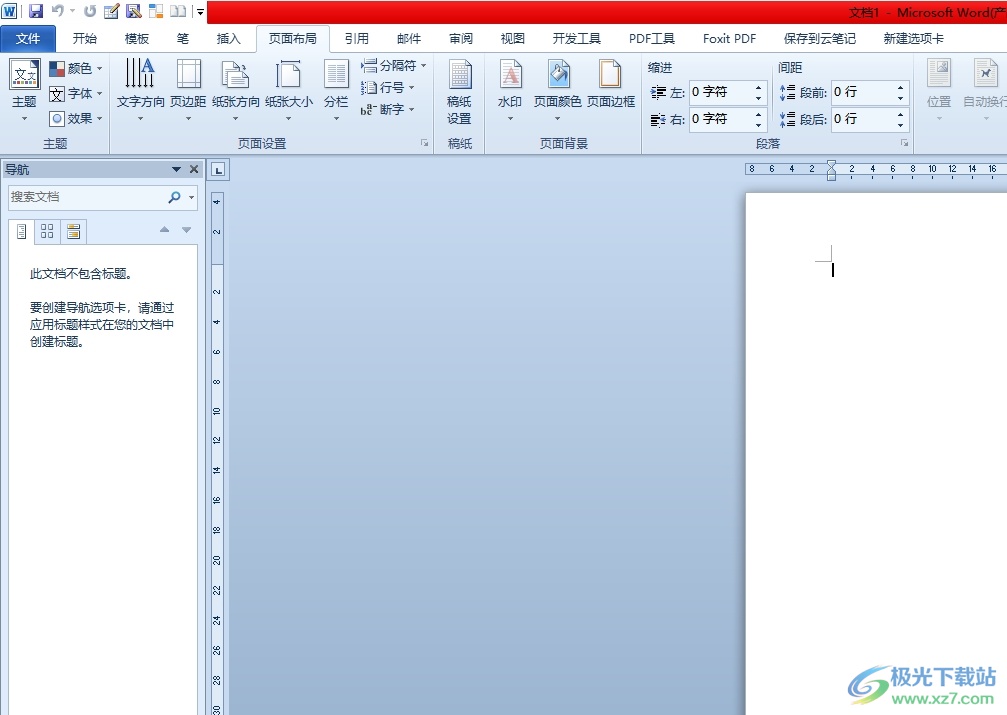Select headings browse tab in Navigation pane

tap(21, 231)
